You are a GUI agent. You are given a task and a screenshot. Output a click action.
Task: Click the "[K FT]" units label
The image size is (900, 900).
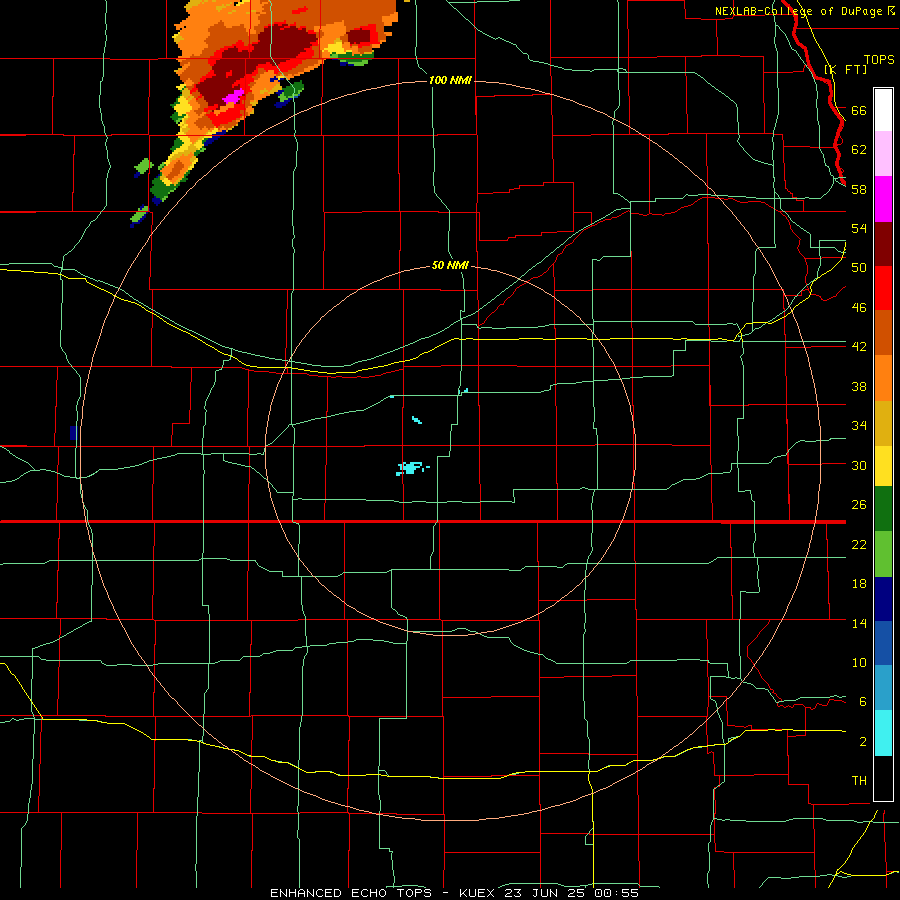846,69
